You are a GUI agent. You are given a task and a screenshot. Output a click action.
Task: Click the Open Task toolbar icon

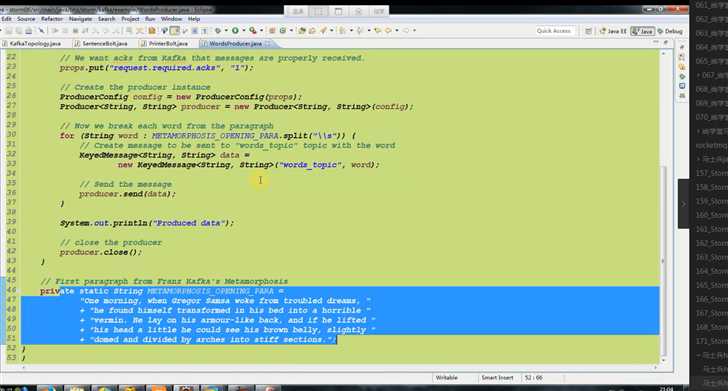coord(312,31)
